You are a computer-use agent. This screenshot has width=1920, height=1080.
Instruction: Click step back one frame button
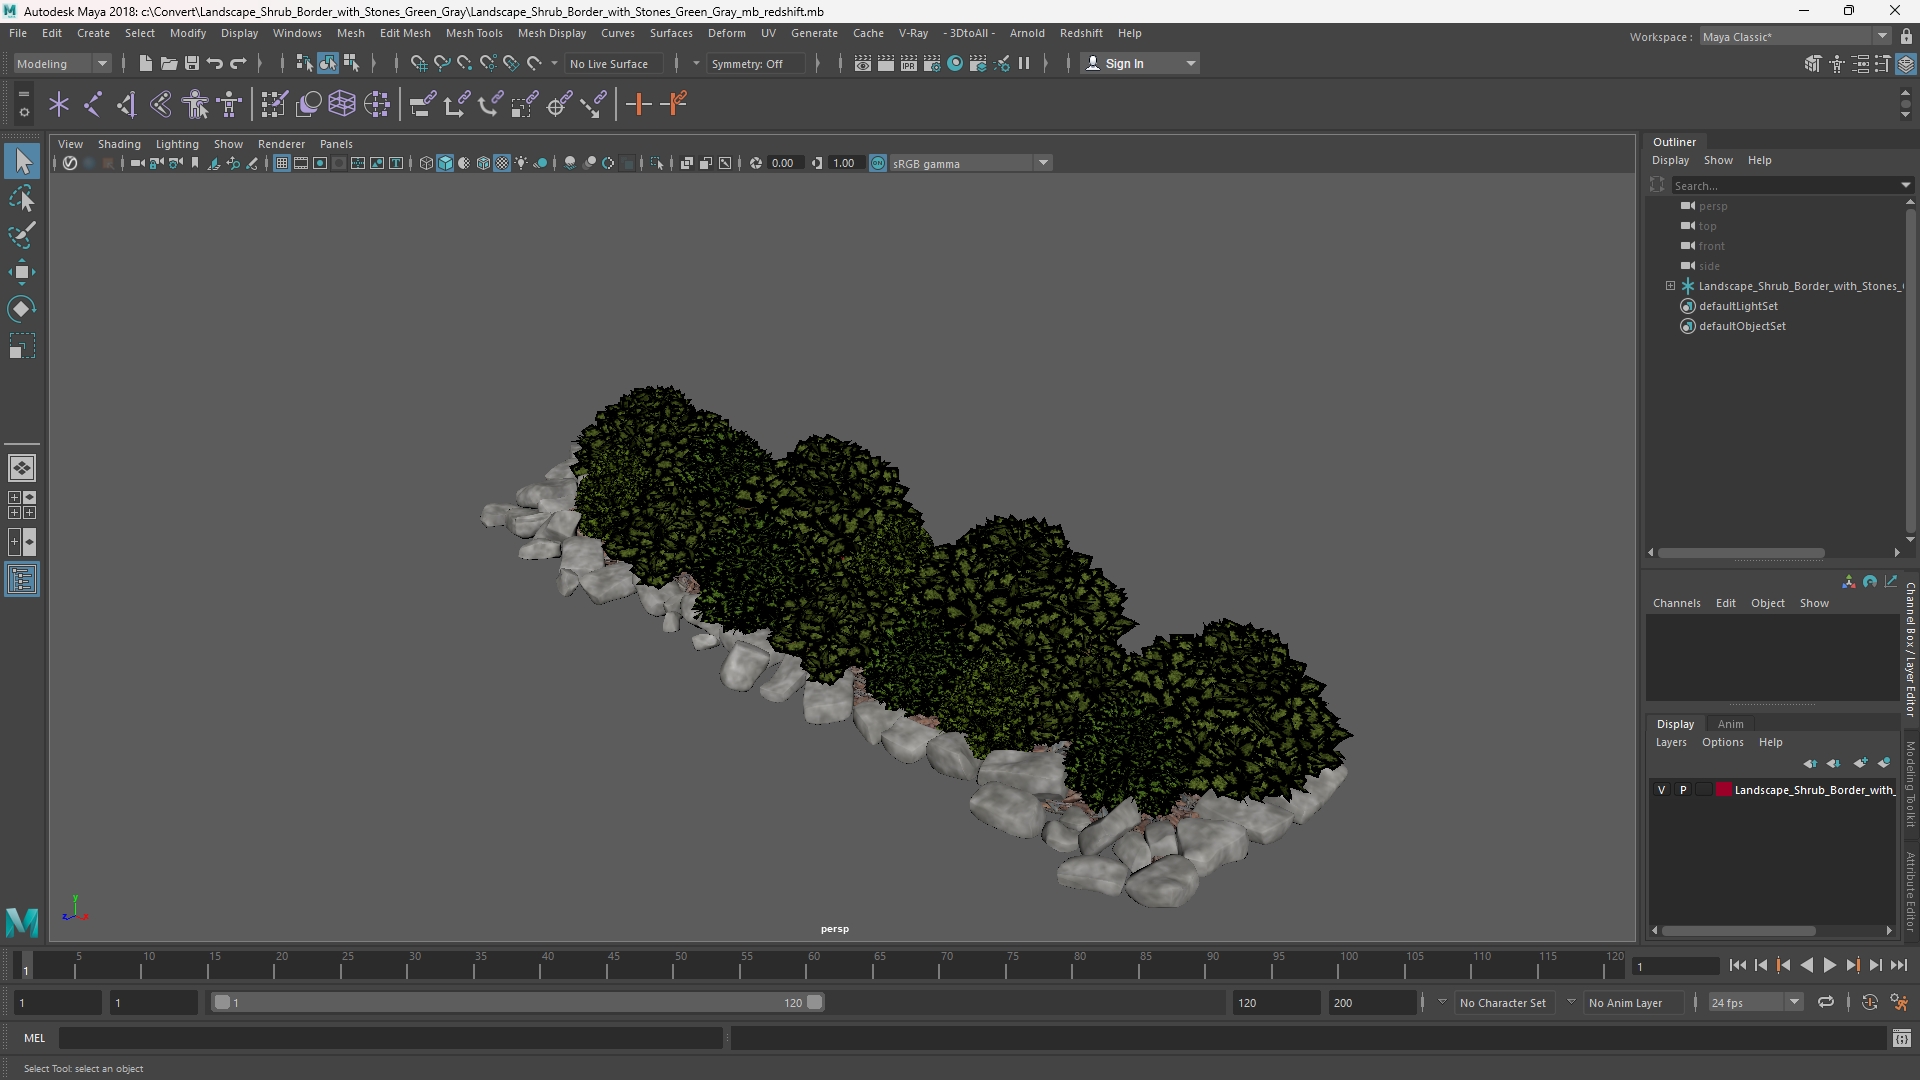[1760, 965]
